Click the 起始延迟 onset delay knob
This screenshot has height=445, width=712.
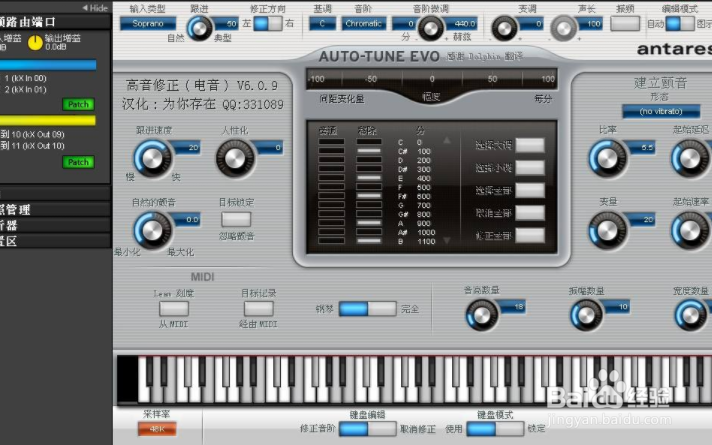[690, 158]
